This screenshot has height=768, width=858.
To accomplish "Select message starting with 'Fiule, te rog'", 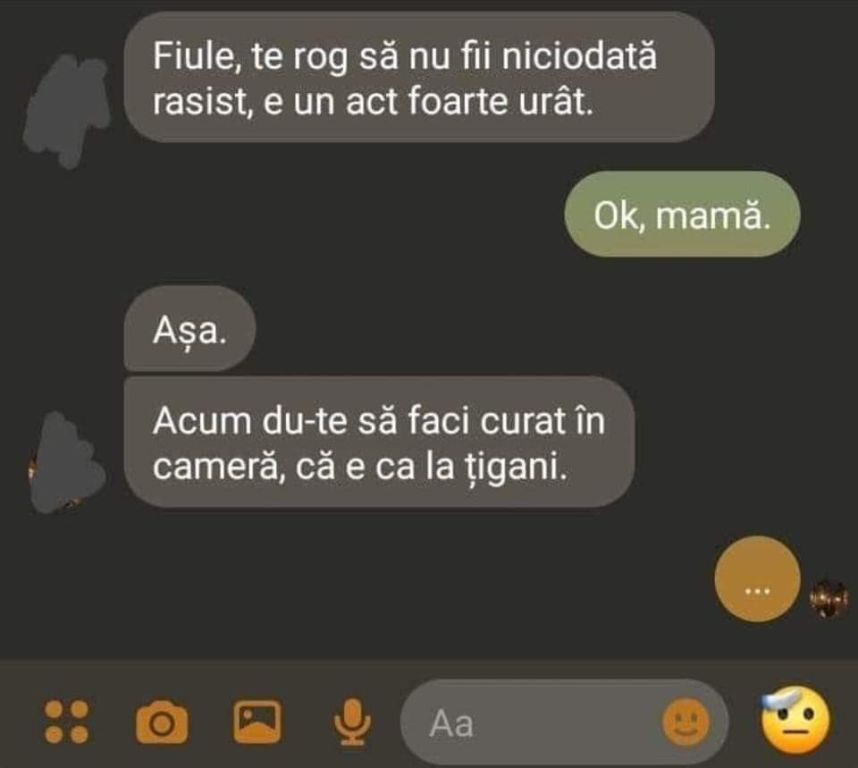I will tap(419, 78).
